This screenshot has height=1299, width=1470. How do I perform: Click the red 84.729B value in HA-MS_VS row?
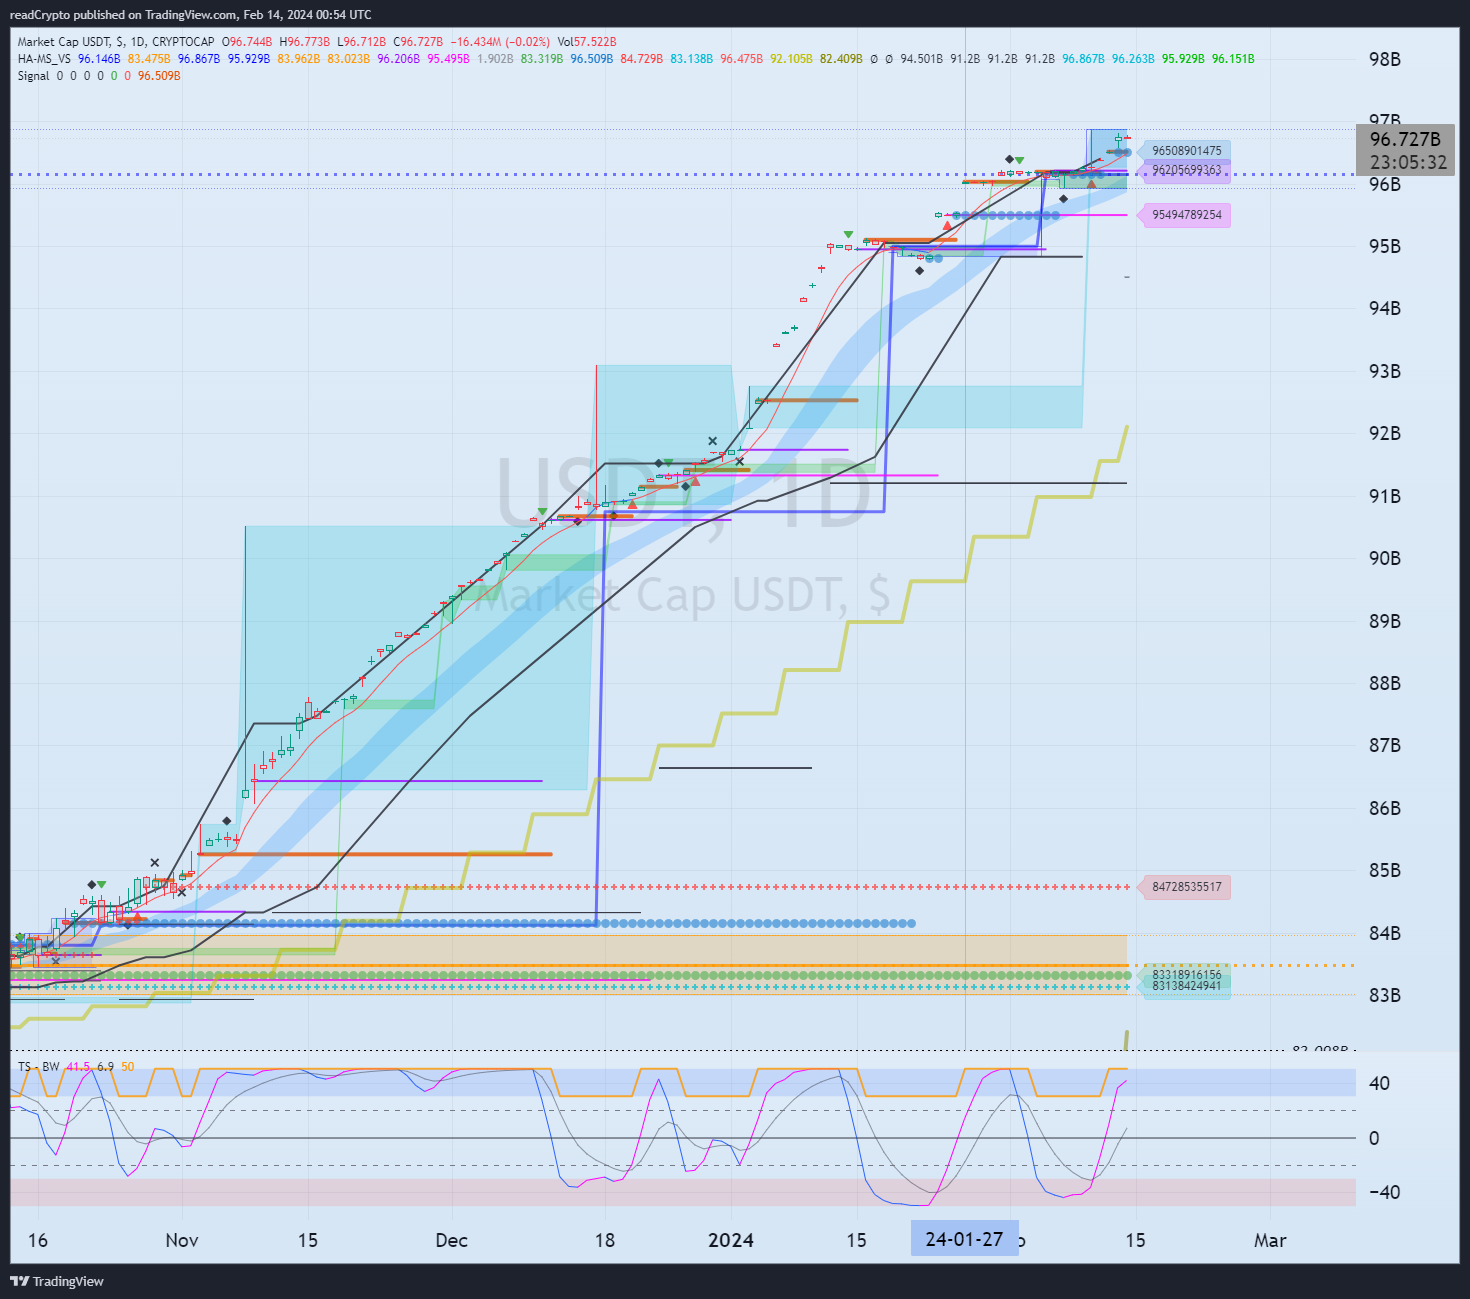click(x=642, y=59)
